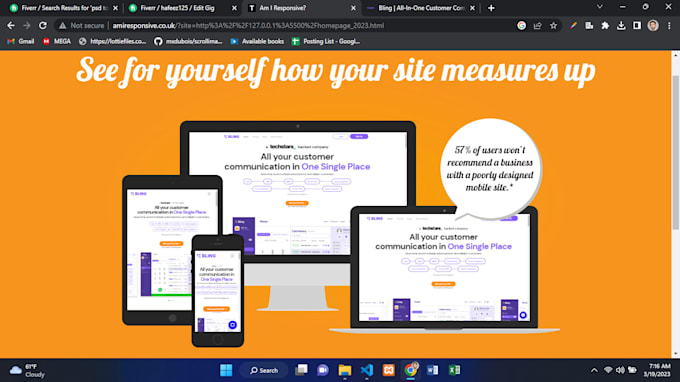The height and width of the screenshot is (382, 680).
Task: Open the Extensions puzzle icon
Action: (x=605, y=26)
